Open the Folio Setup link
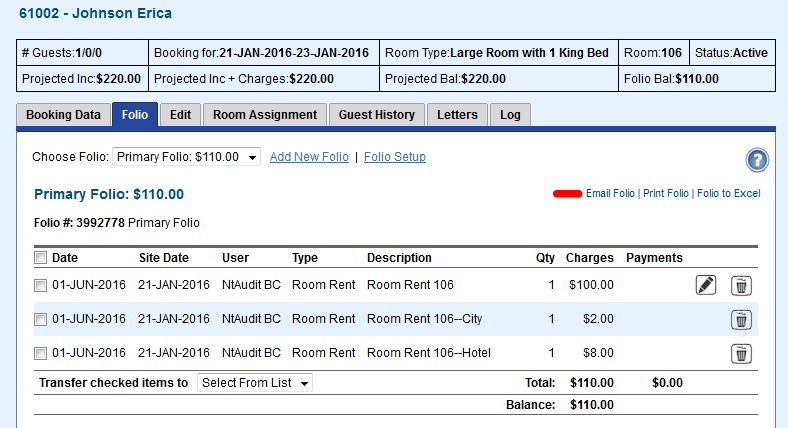The width and height of the screenshot is (788, 428). tap(395, 157)
